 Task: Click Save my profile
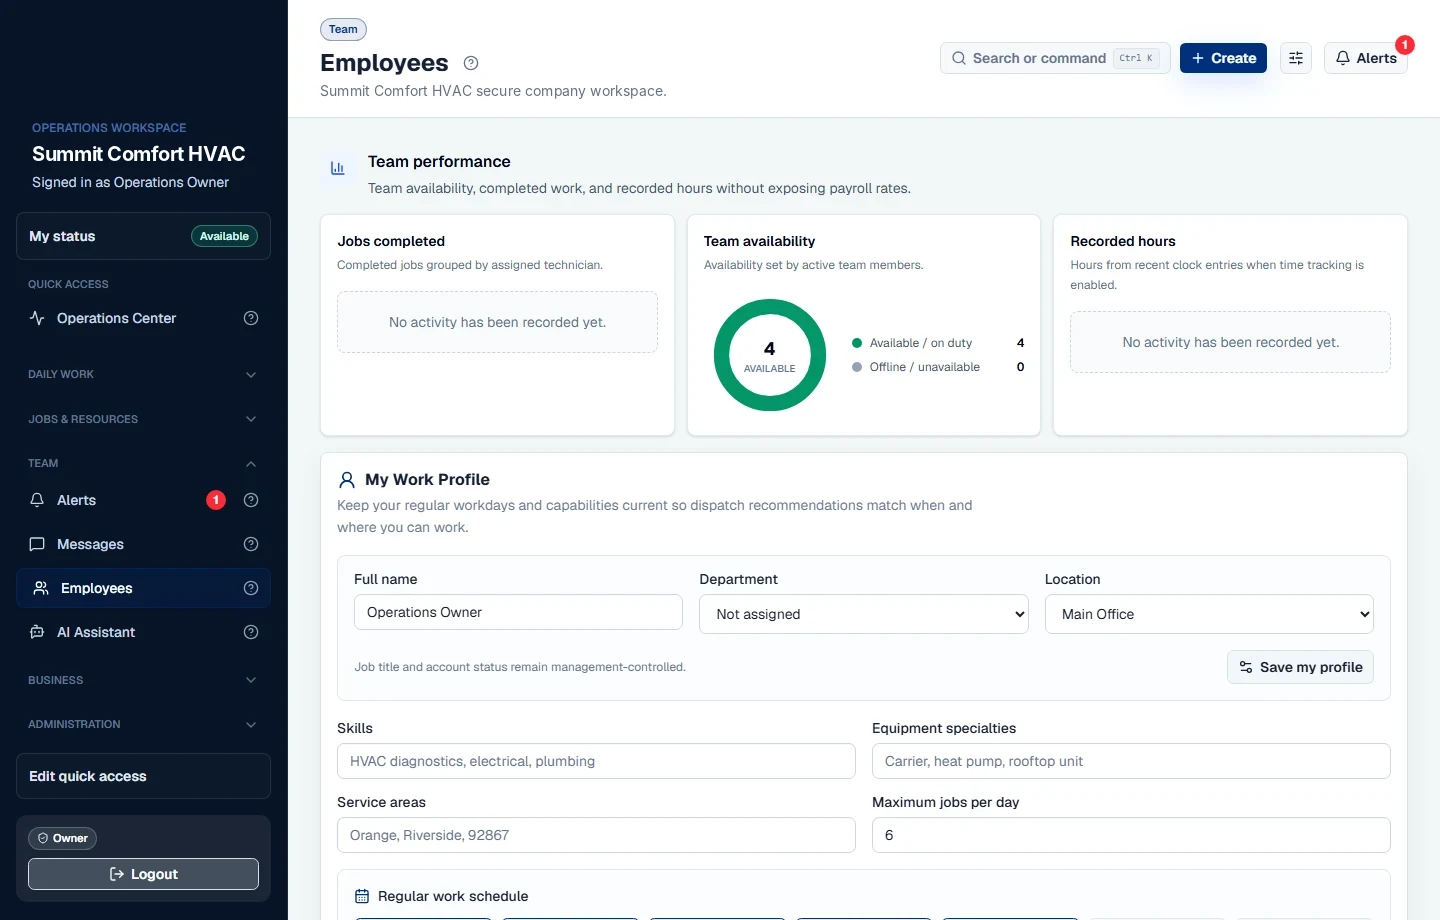[1300, 667]
